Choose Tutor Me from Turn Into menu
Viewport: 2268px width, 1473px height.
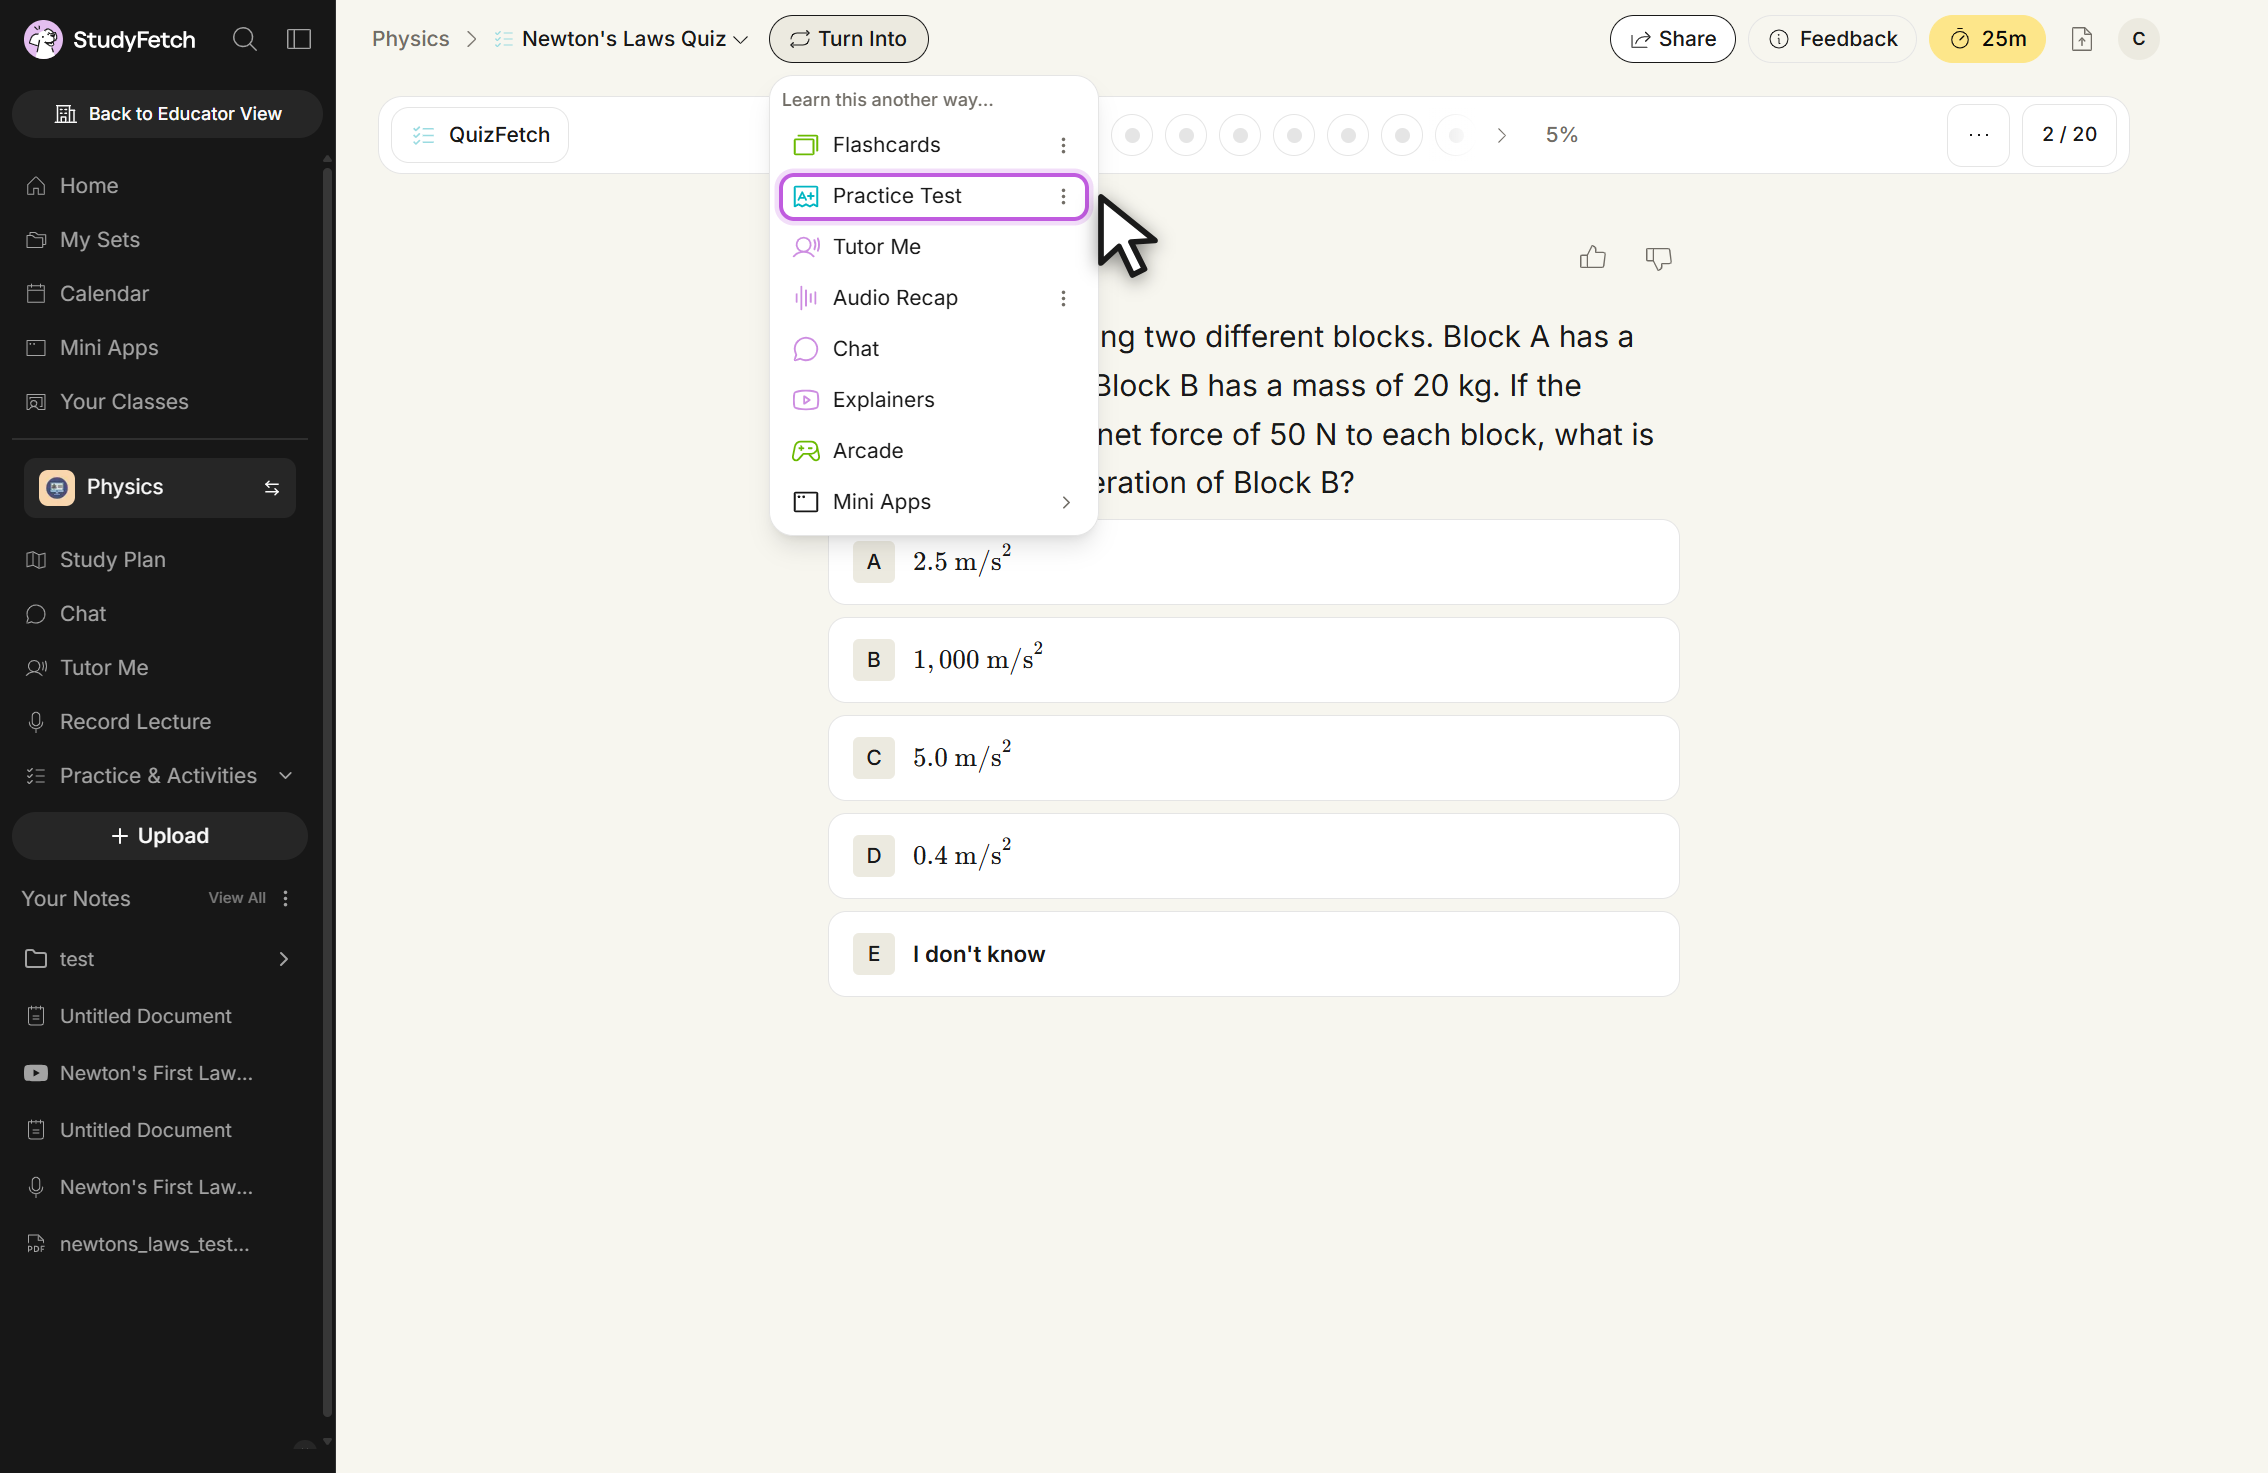(933, 247)
